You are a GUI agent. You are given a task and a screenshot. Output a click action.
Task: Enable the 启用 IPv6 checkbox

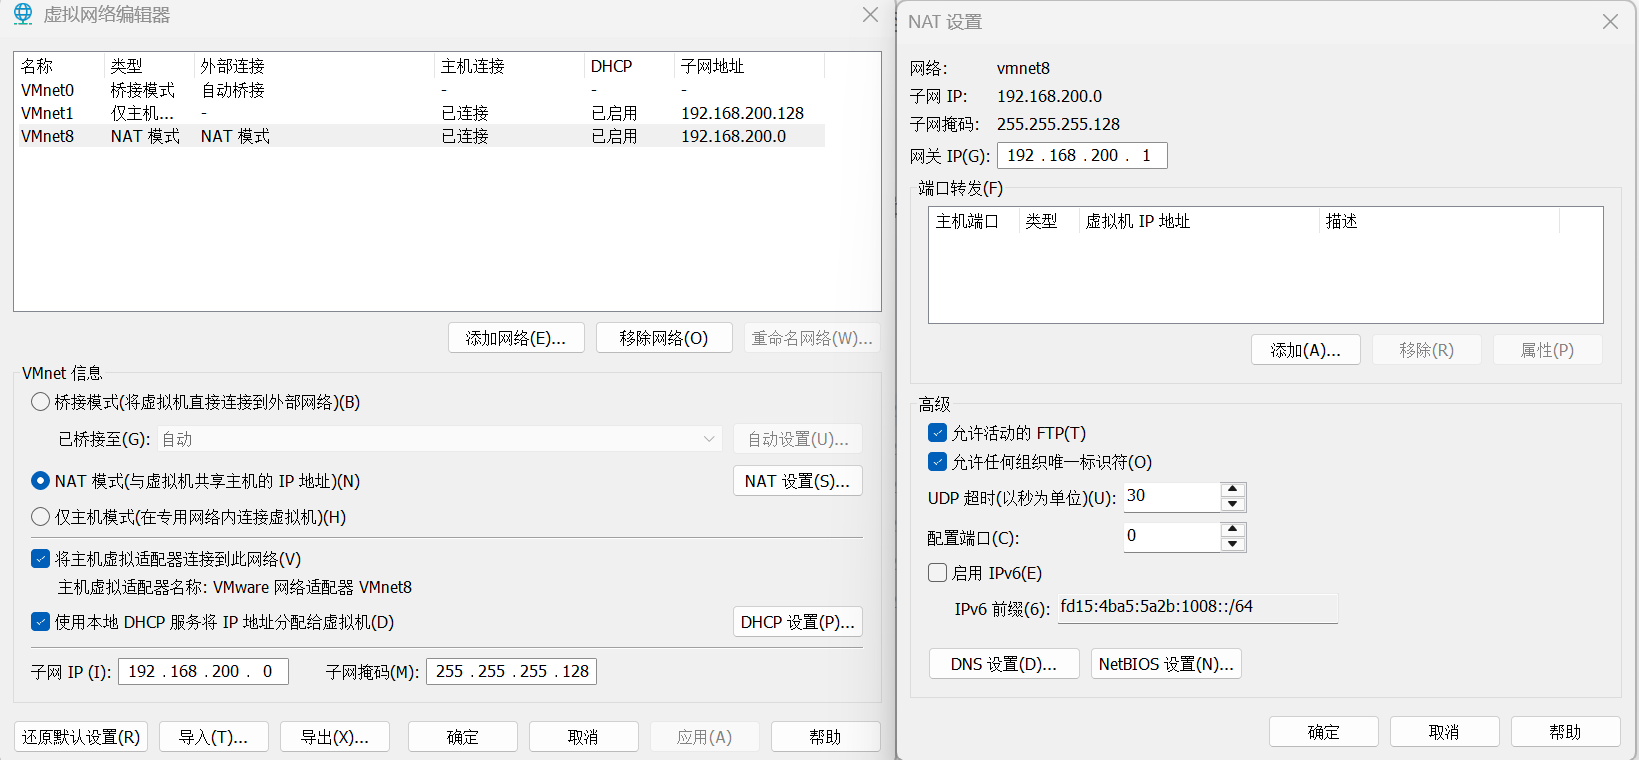937,573
